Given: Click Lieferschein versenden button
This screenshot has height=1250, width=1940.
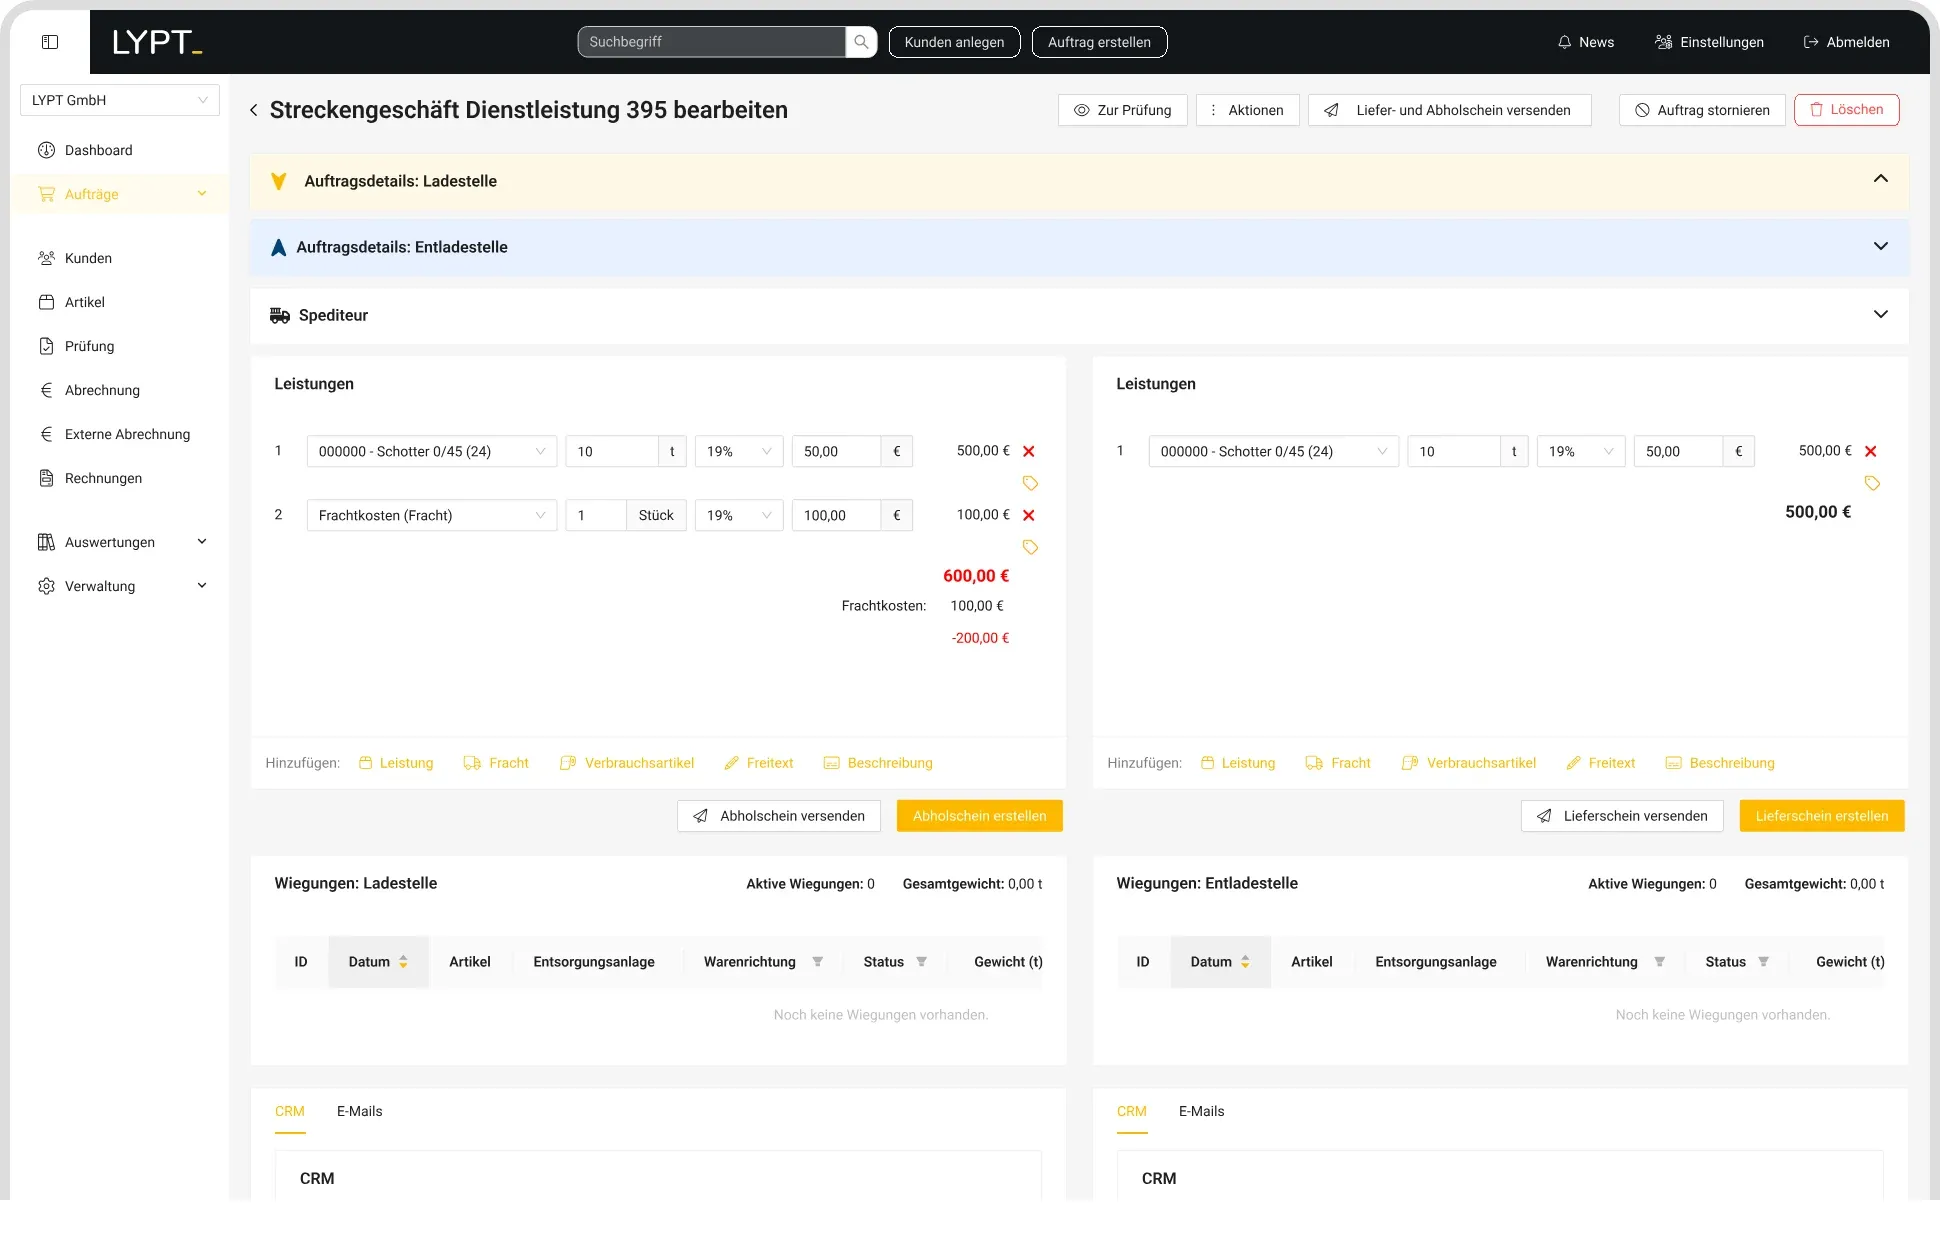Looking at the screenshot, I should tap(1622, 816).
